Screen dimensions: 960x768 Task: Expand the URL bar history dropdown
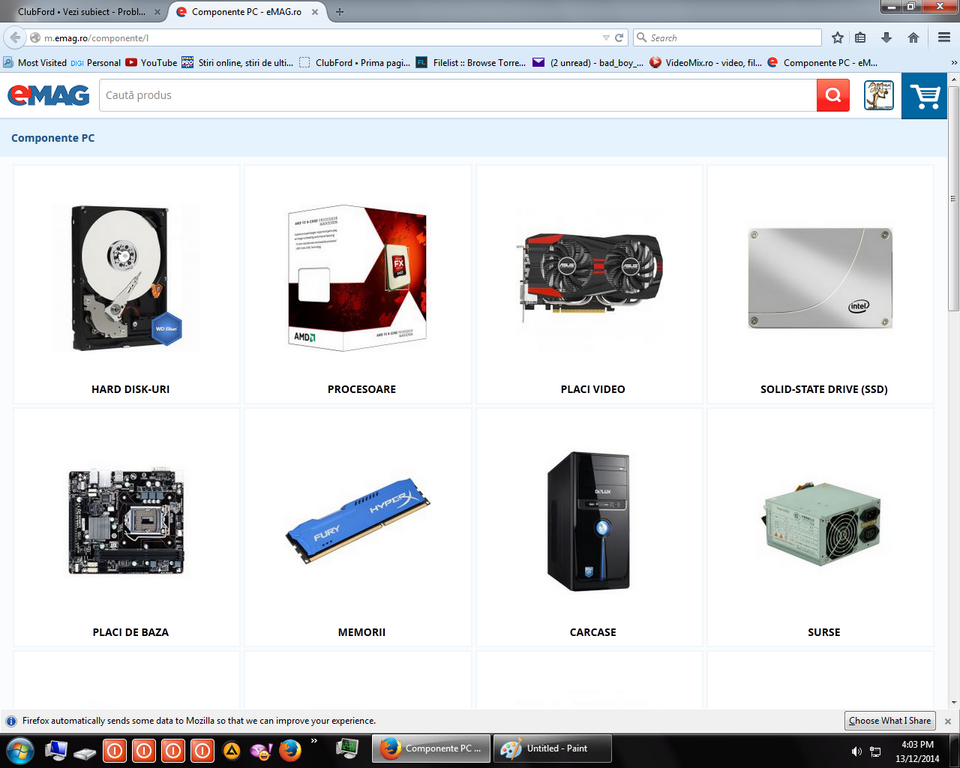[606, 38]
